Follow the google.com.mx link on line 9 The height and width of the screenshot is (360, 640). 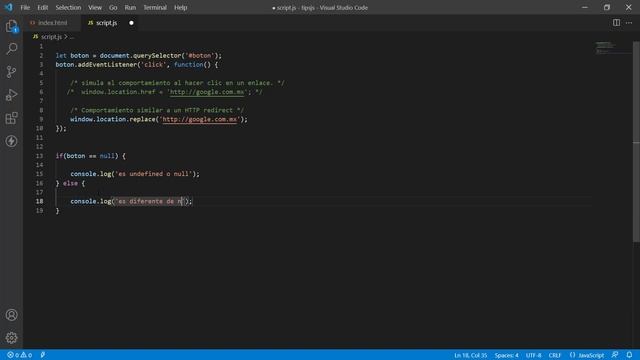200,119
